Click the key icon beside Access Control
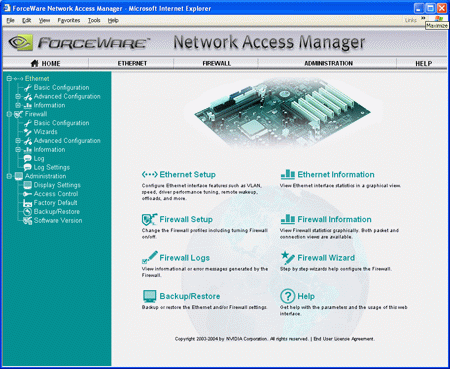The image size is (450, 369). [28, 194]
